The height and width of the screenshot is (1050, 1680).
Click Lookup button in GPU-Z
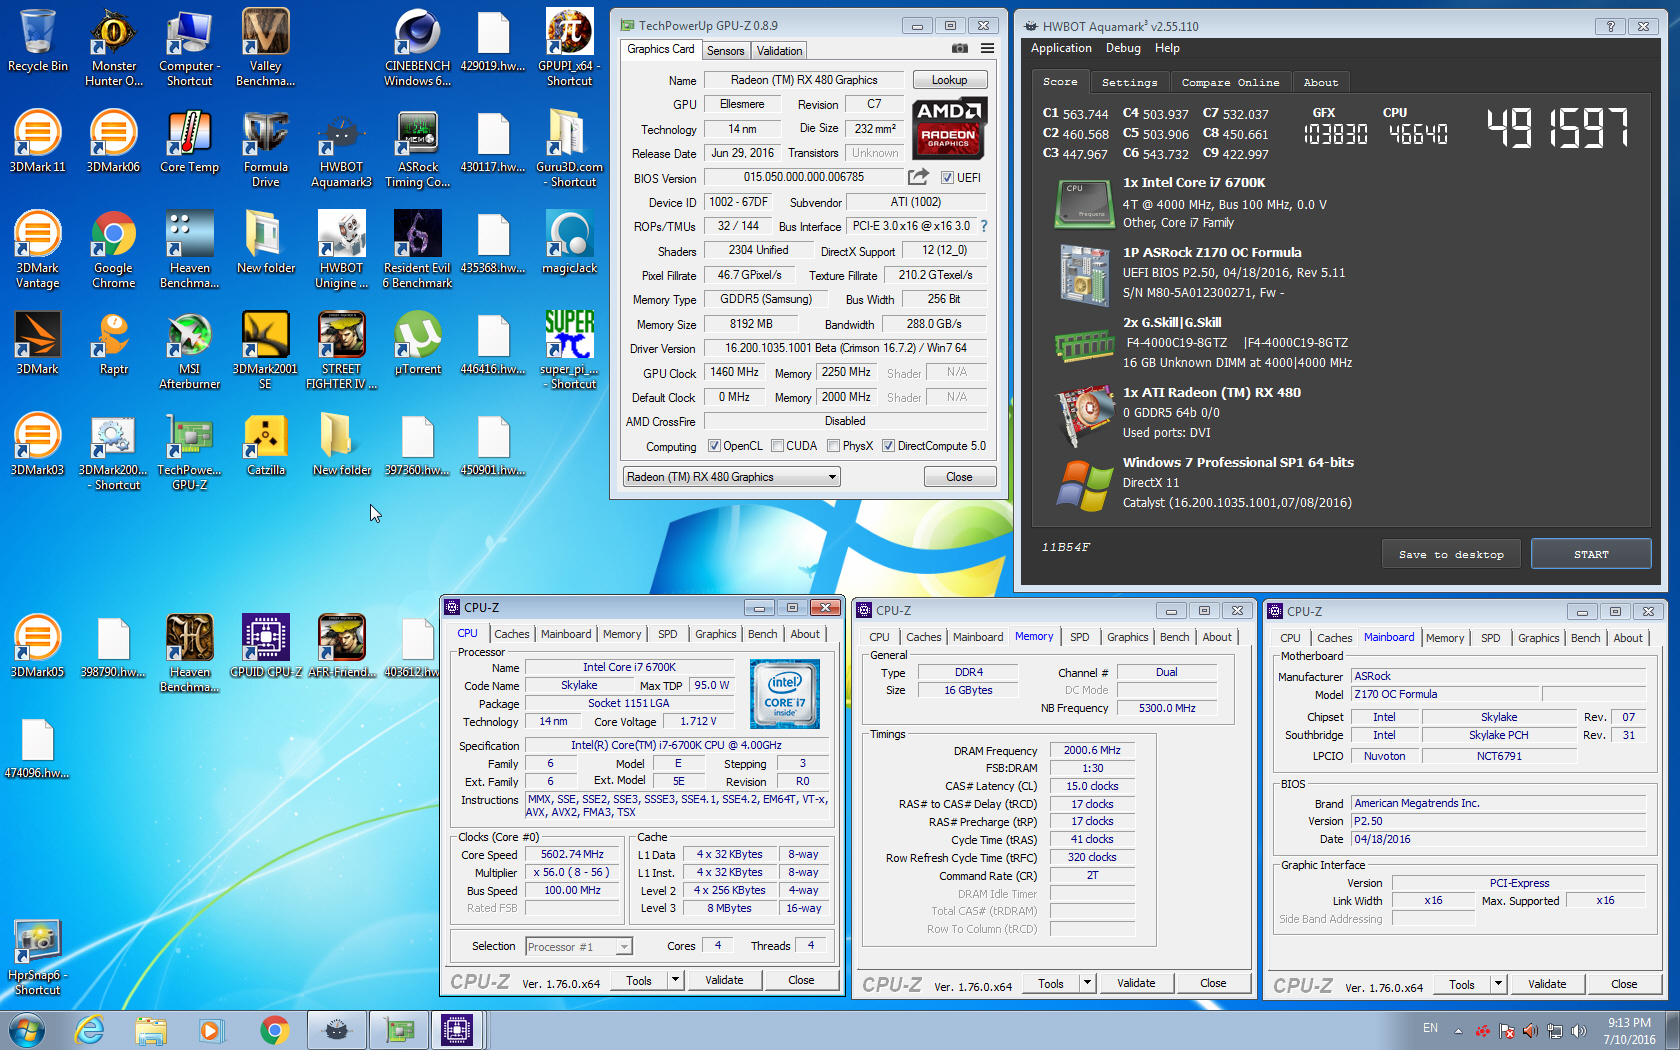[949, 80]
